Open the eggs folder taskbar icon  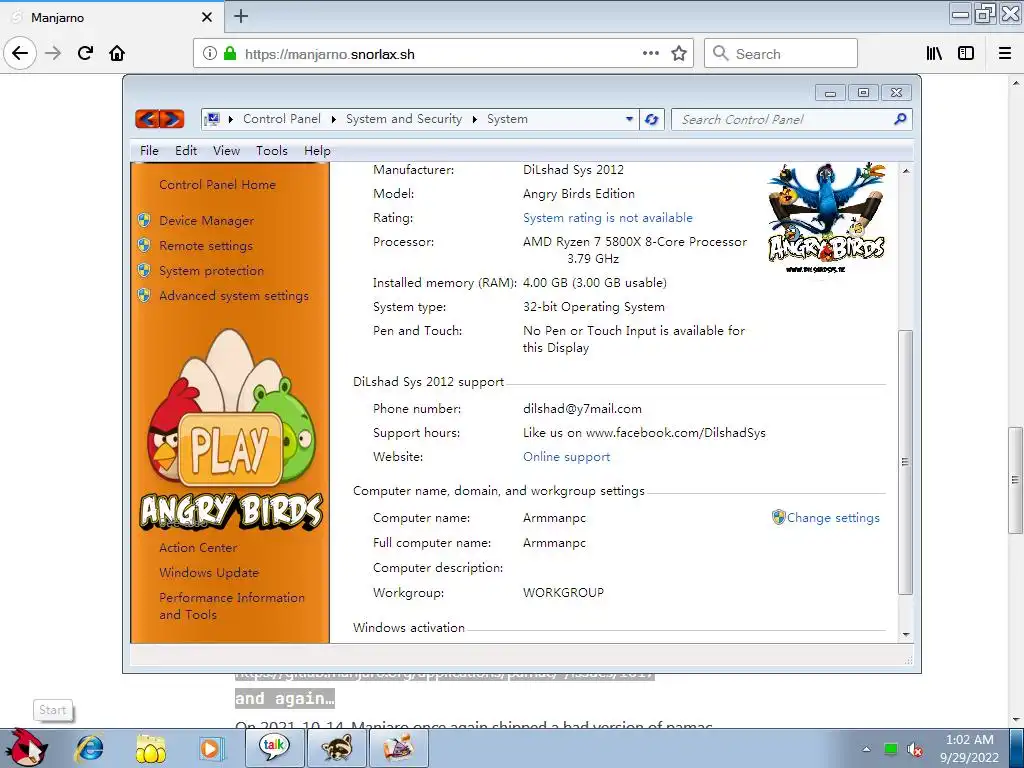(151, 748)
